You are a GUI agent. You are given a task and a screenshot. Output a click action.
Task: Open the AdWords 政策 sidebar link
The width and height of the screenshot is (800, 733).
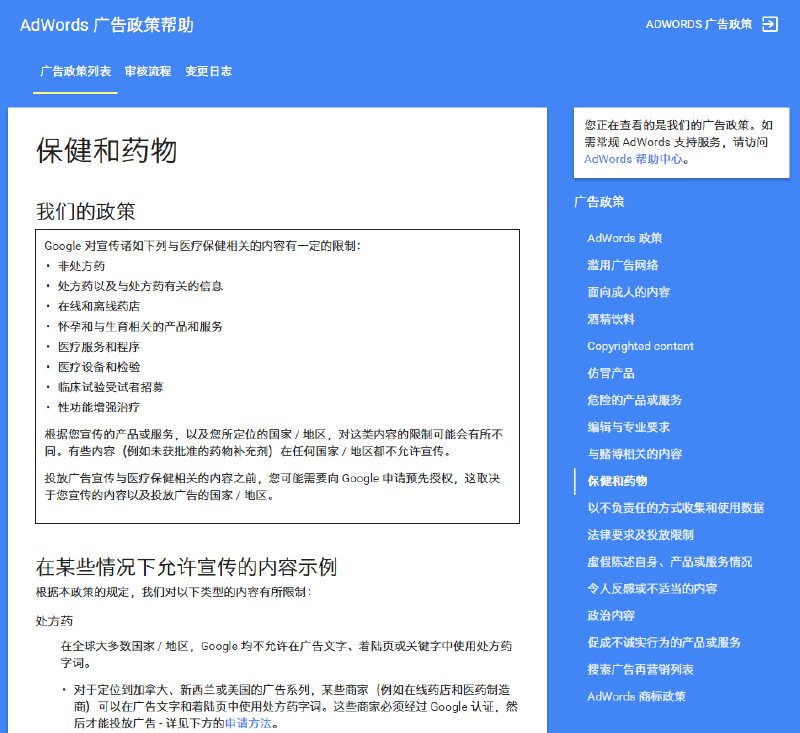tap(624, 238)
